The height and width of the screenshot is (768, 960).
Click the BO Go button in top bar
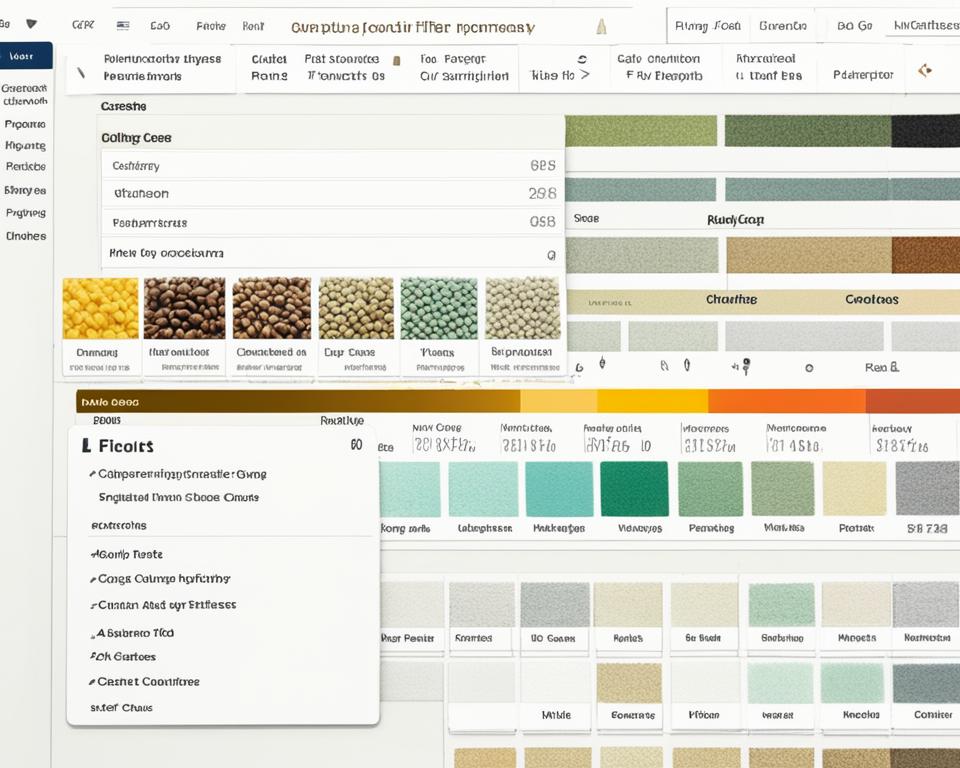(x=853, y=26)
